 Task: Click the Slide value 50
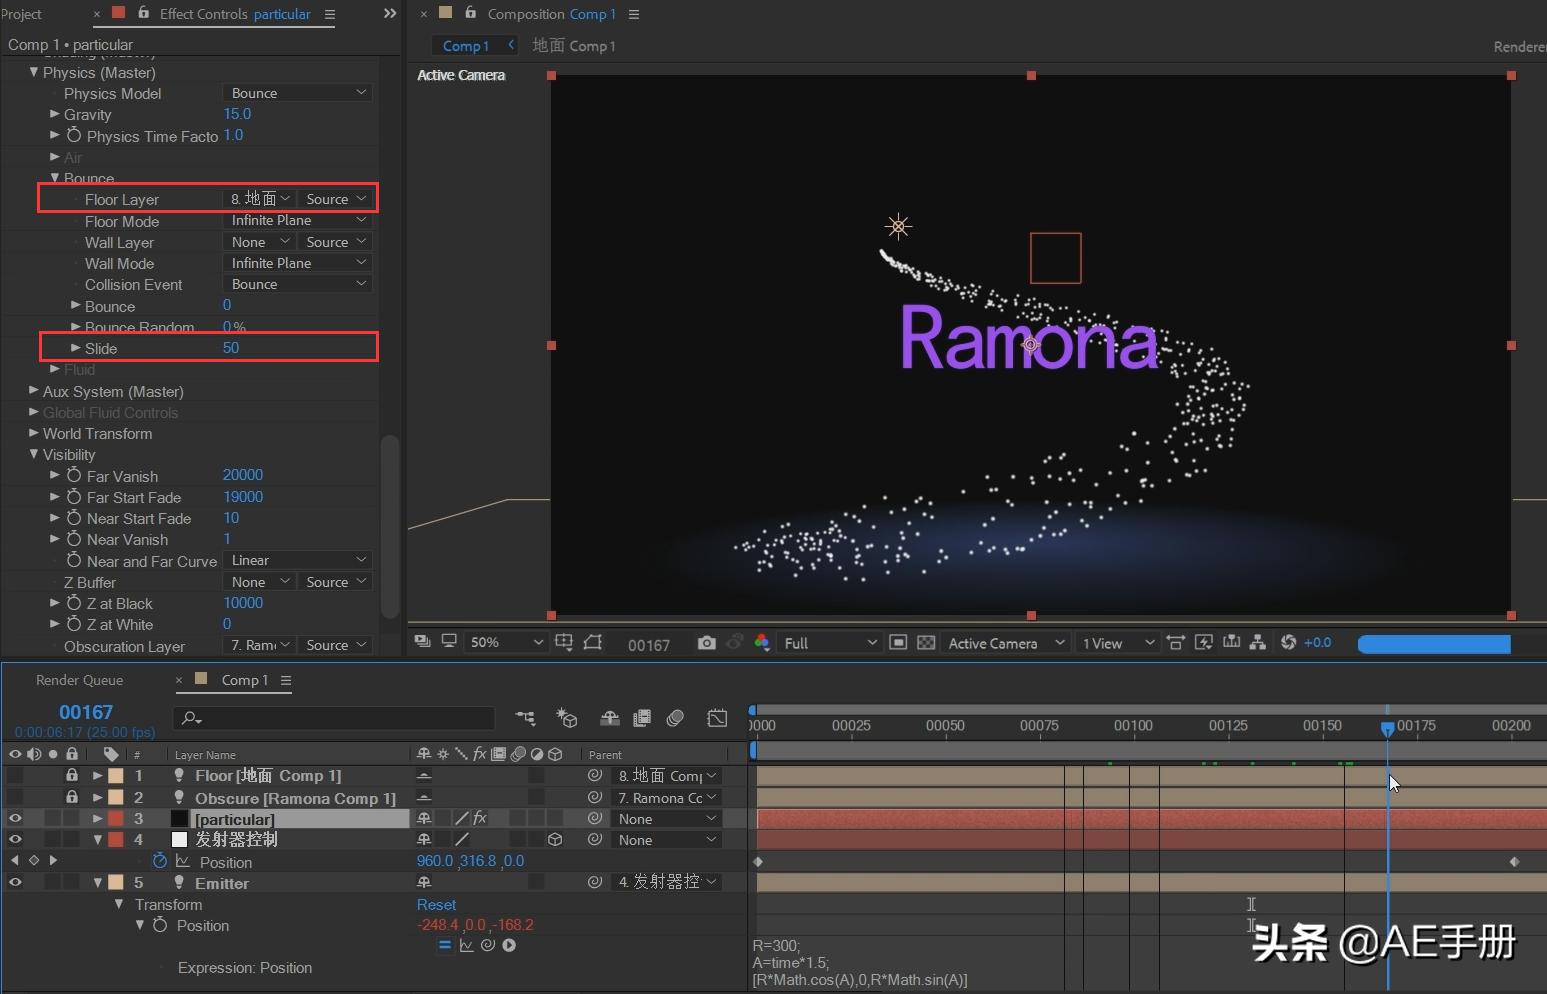[x=231, y=348]
